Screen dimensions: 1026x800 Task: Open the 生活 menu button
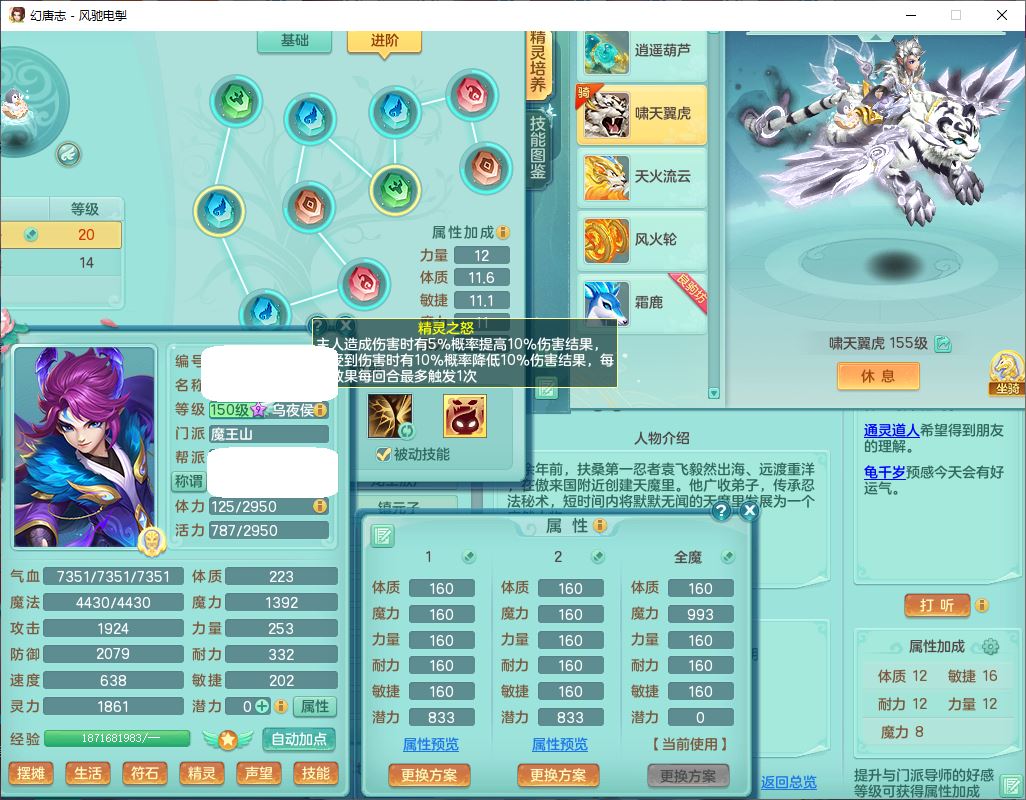pyautogui.click(x=88, y=774)
